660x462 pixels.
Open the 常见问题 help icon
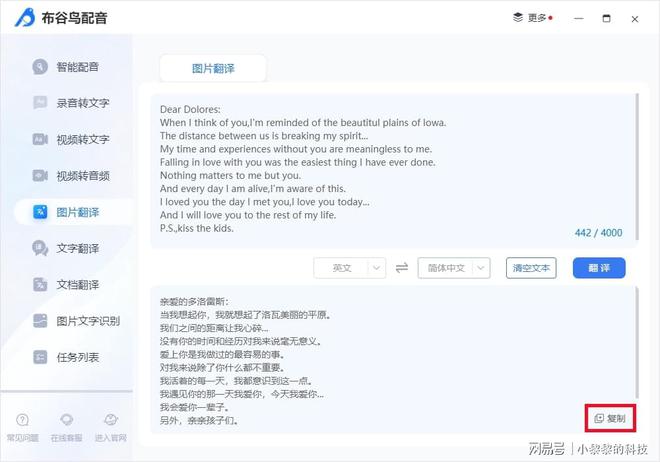coord(22,420)
